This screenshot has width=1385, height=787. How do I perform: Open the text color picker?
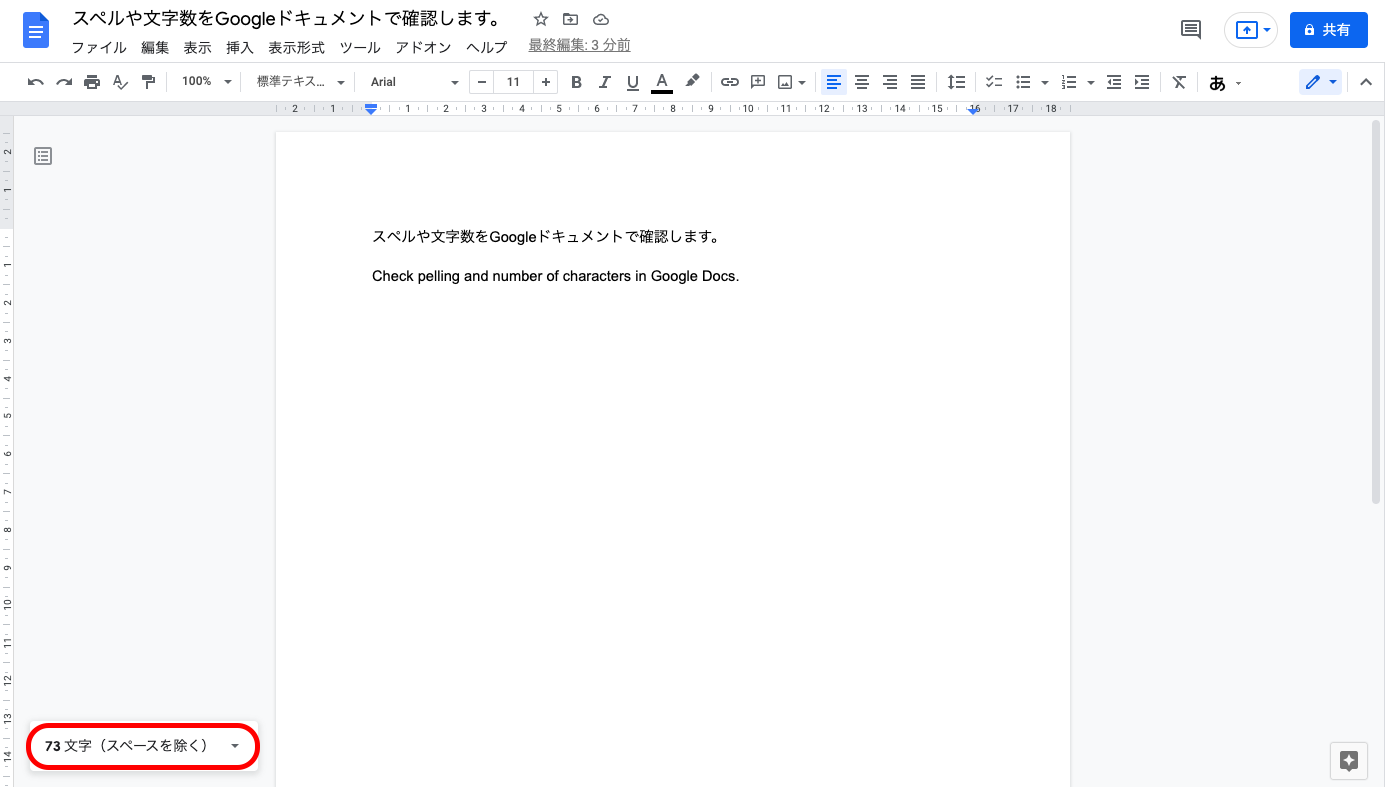(661, 82)
